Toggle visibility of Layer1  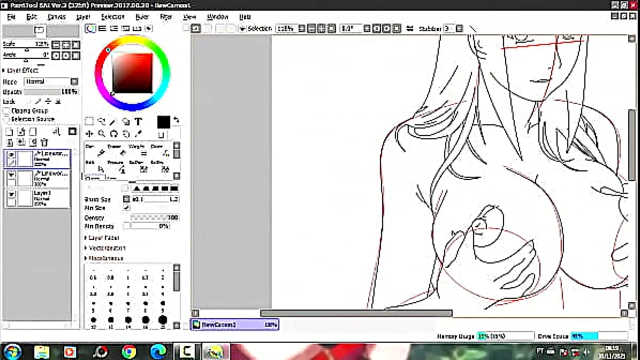11,194
